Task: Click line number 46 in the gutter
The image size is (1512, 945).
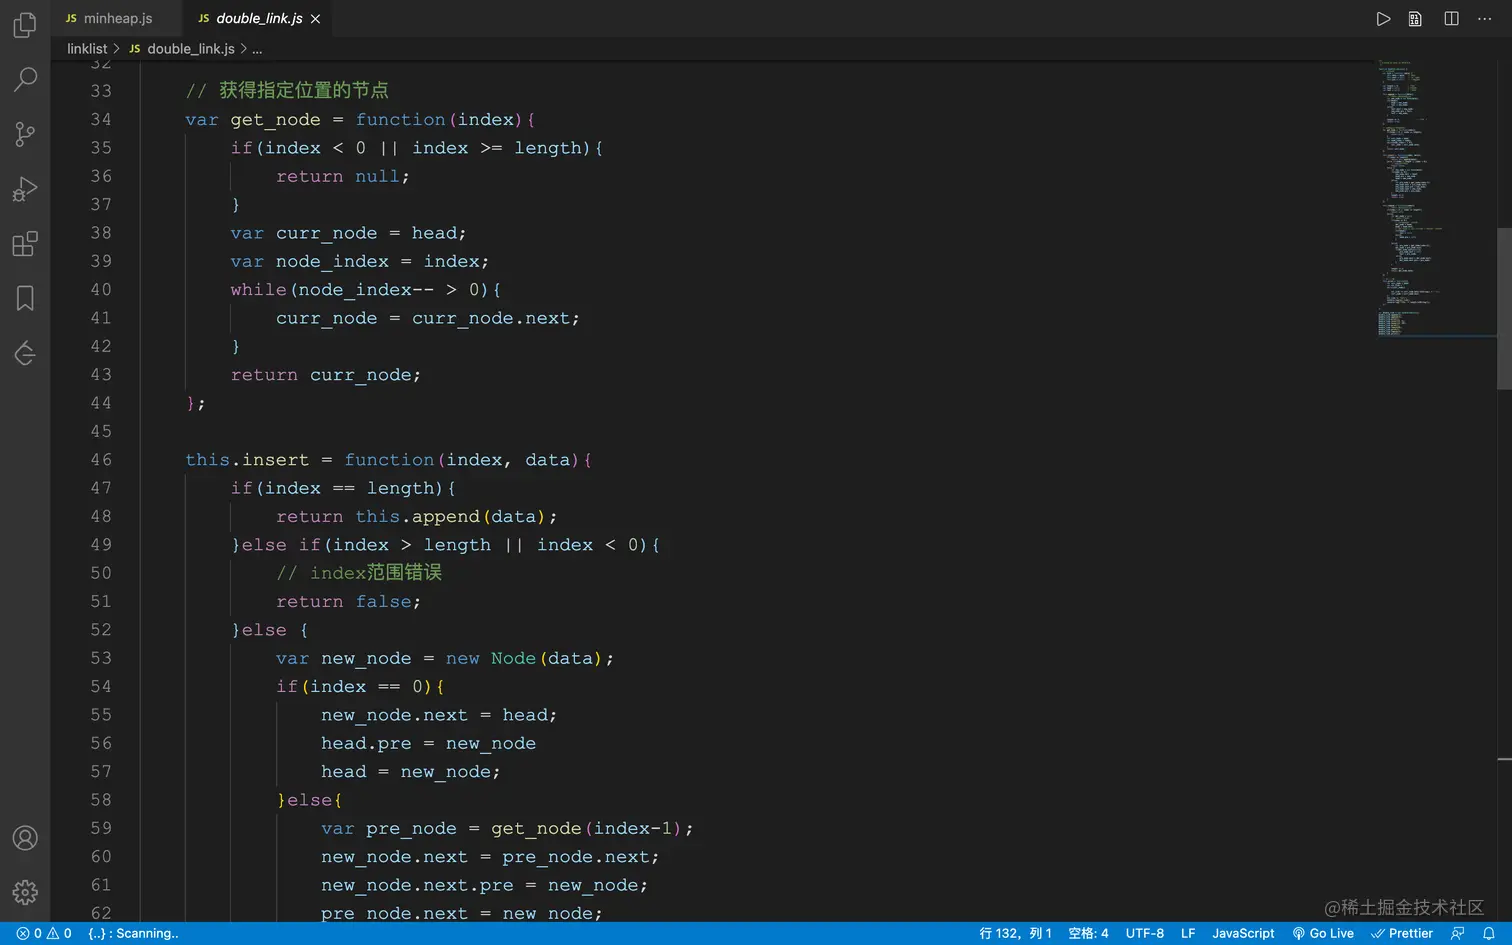Action: tap(101, 460)
